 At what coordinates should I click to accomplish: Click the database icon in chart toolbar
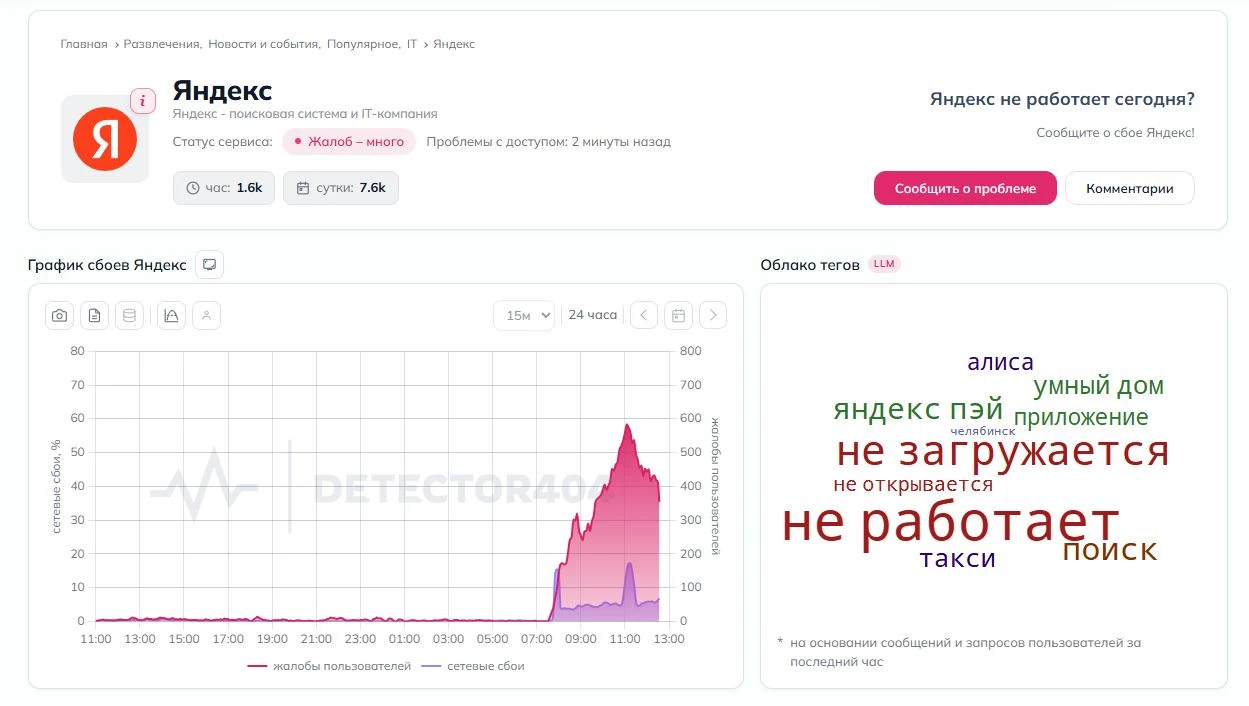pos(129,316)
